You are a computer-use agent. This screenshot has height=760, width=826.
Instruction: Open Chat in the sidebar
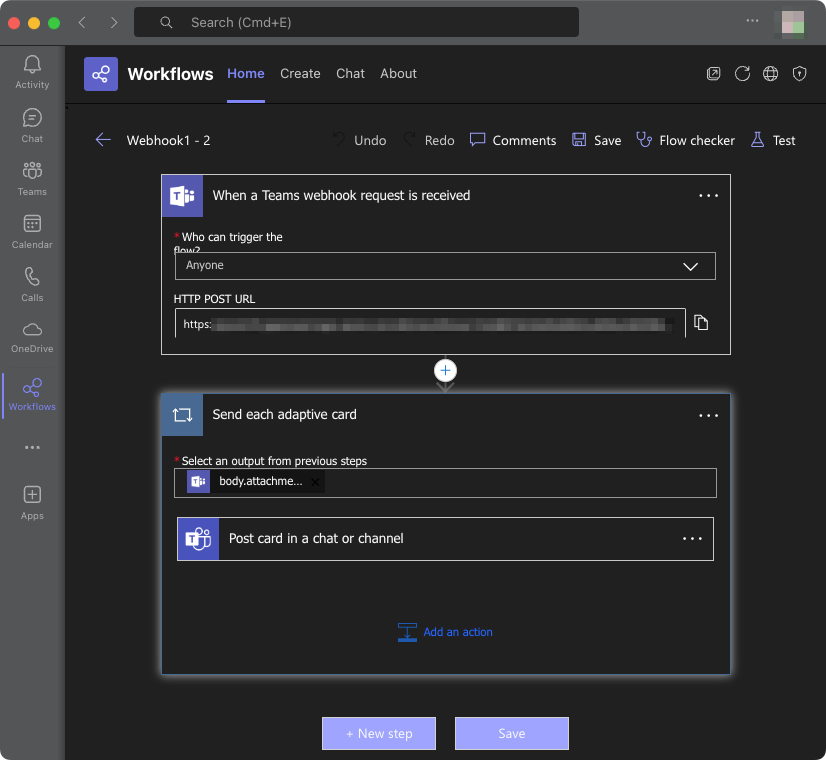tap(32, 125)
